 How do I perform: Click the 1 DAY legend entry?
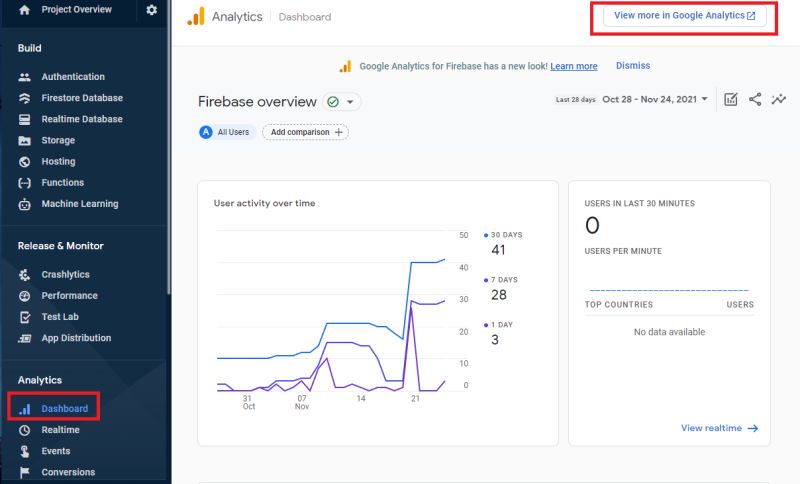(x=498, y=325)
